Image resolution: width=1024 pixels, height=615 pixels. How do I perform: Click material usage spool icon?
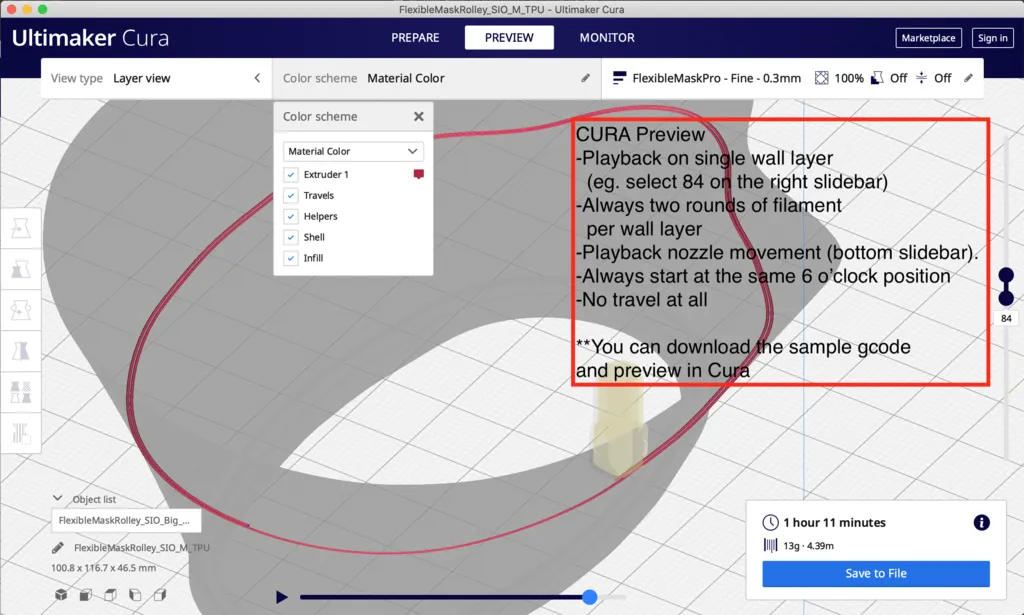771,546
